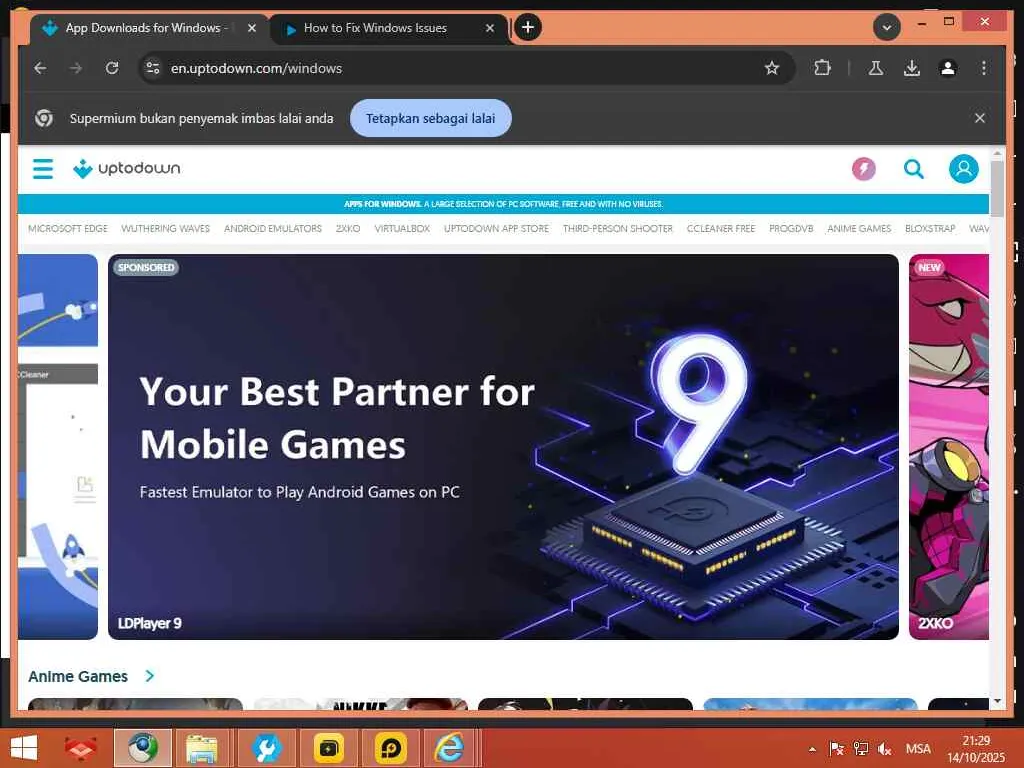The width and height of the screenshot is (1024, 768).
Task: Open the Android Emulators link
Action: (x=272, y=229)
